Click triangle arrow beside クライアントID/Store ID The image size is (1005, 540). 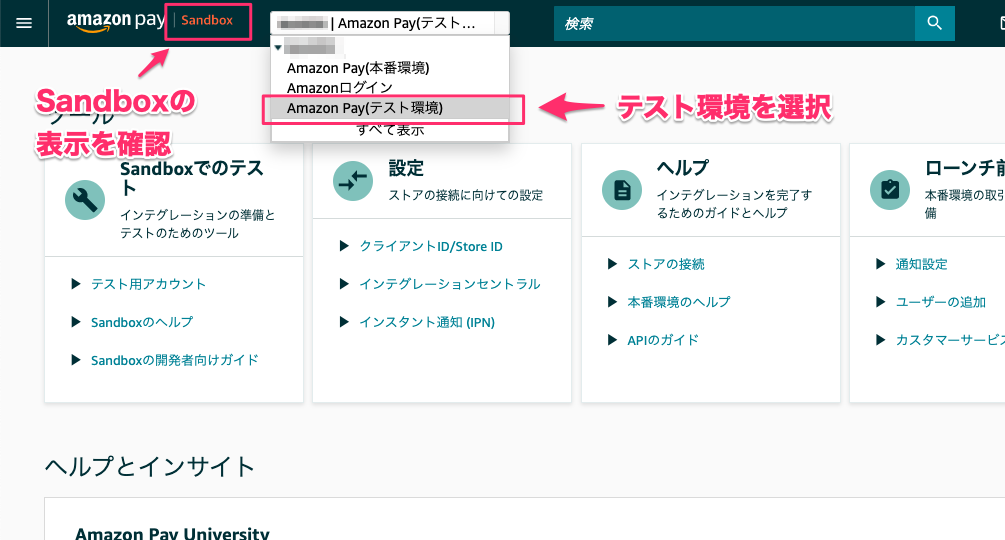click(344, 246)
